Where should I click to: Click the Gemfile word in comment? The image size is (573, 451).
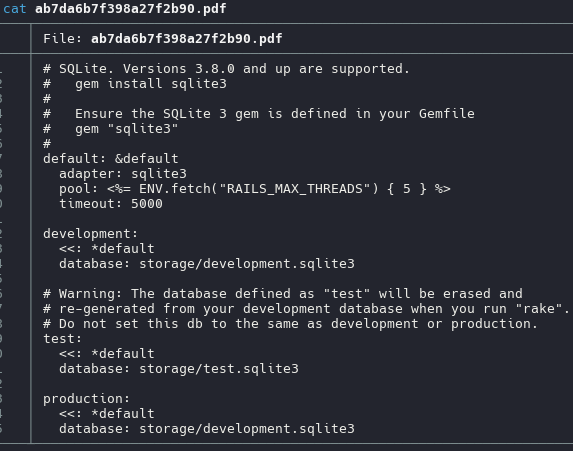click(447, 114)
